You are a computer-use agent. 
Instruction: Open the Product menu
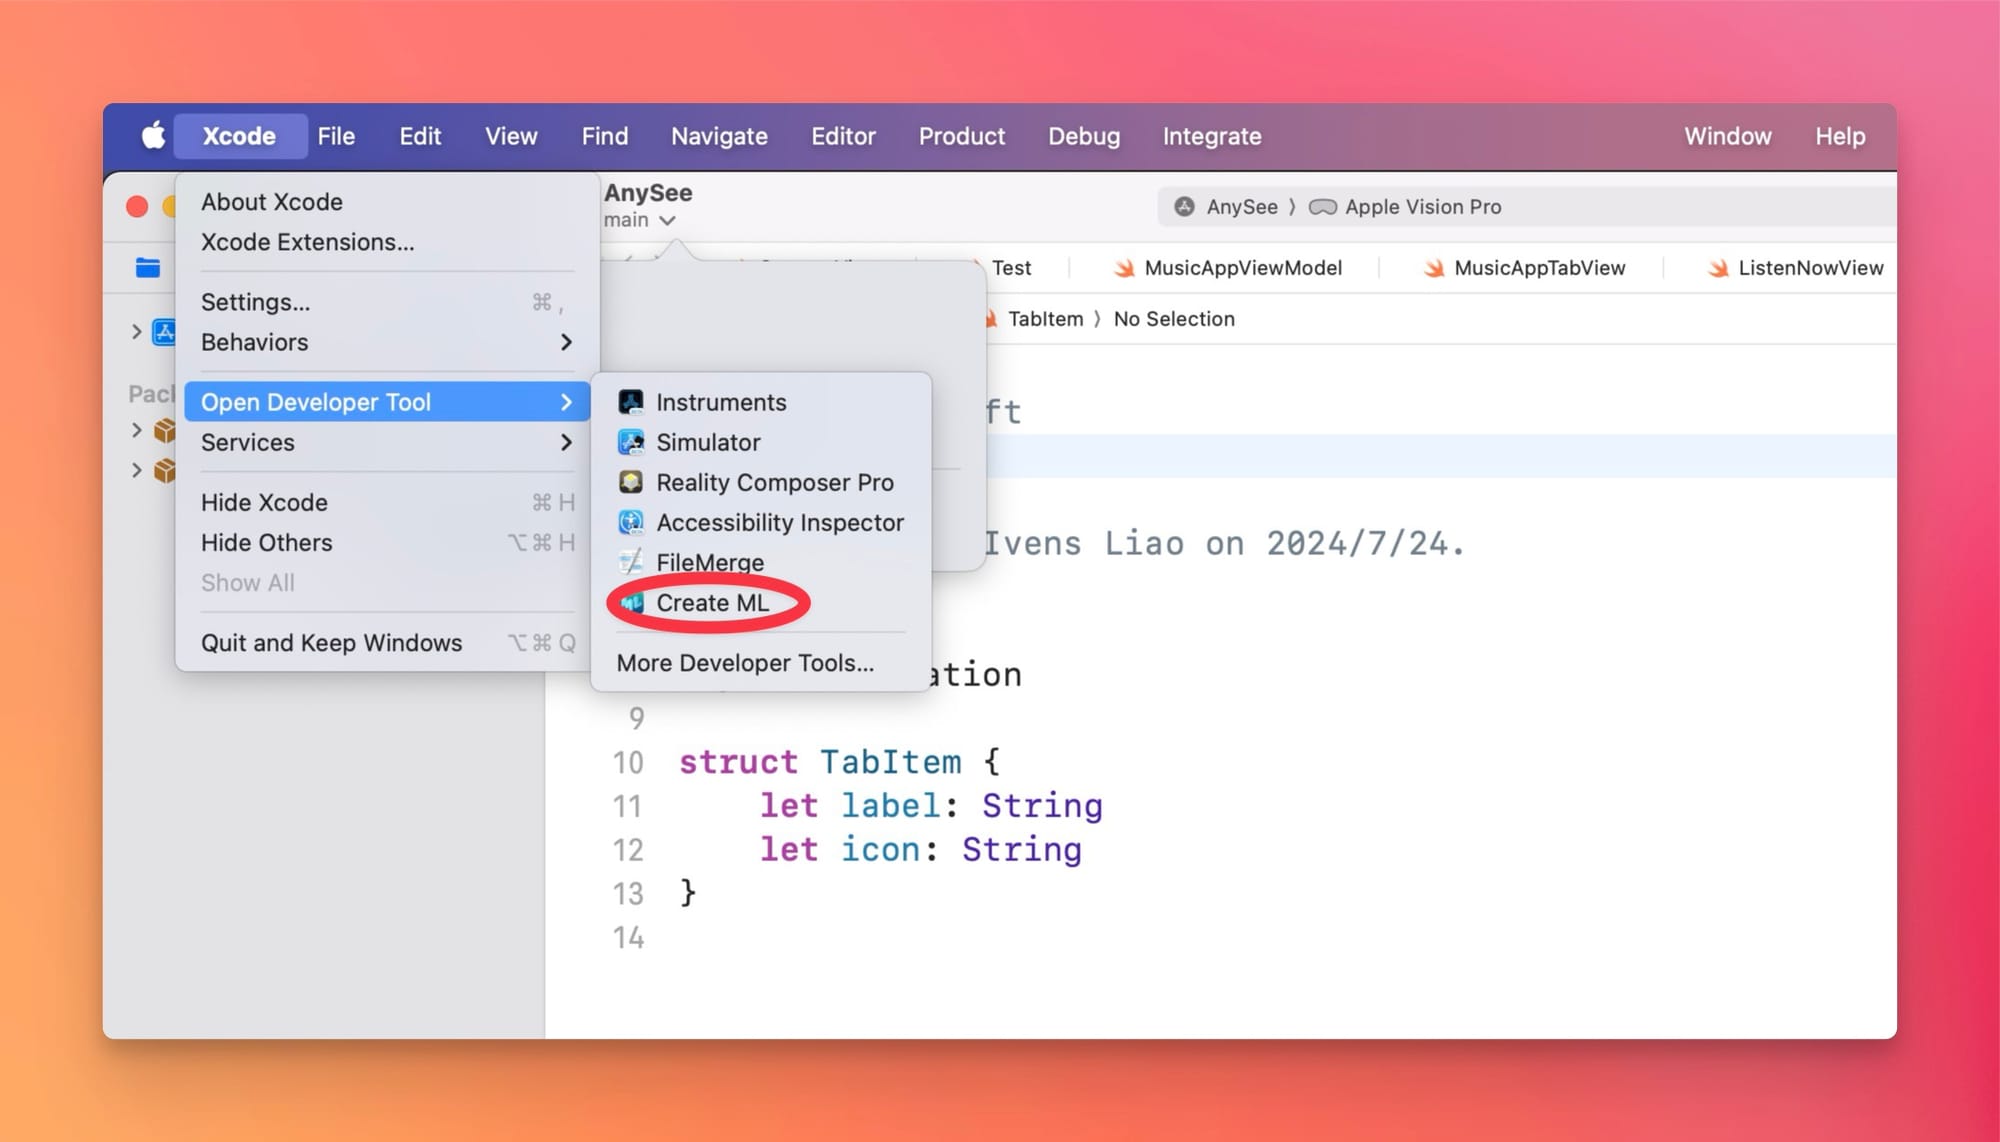[x=961, y=136]
